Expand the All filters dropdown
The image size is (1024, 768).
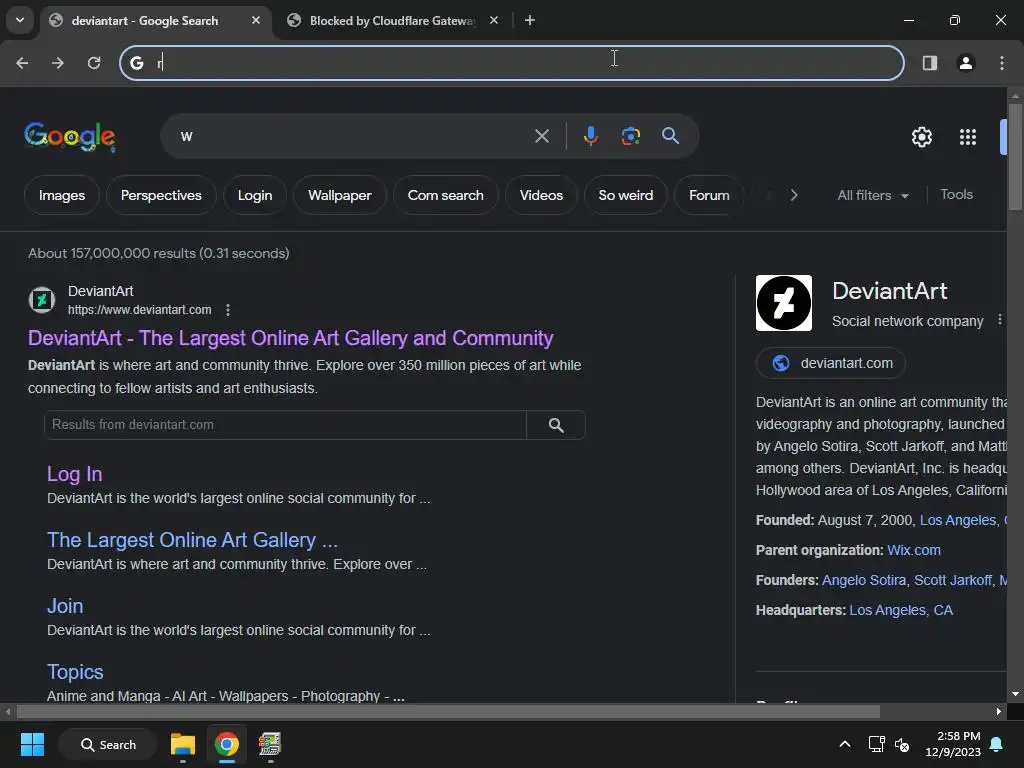872,195
